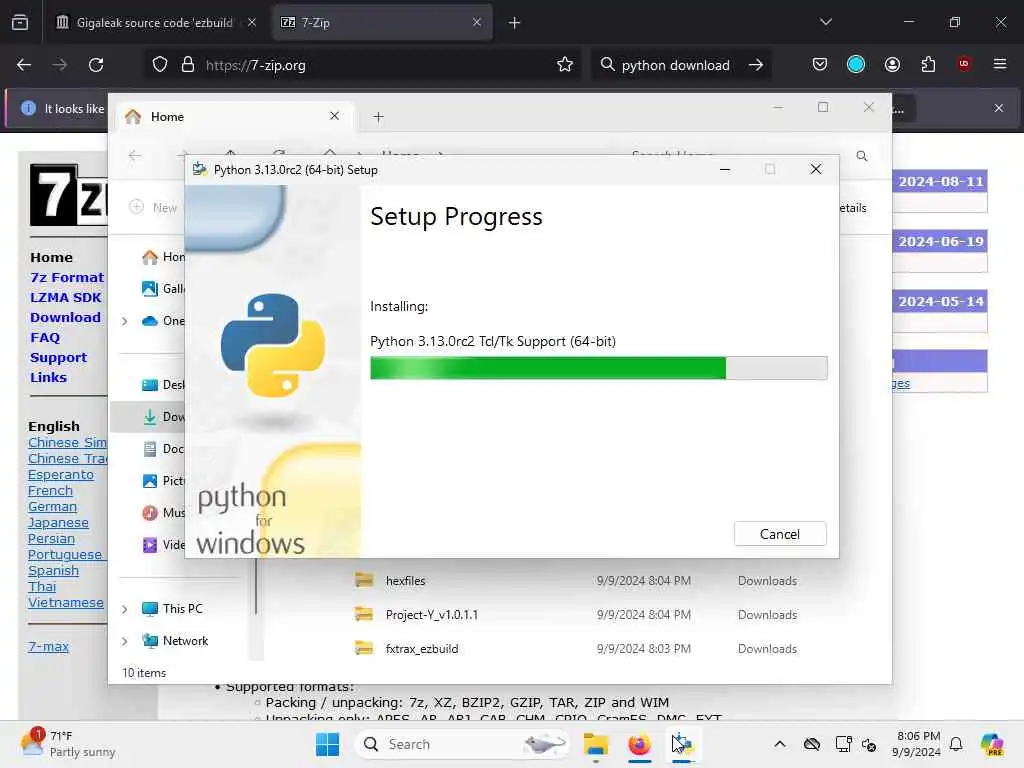The height and width of the screenshot is (768, 1024).
Task: Open the 7-max link
Action: (48, 647)
